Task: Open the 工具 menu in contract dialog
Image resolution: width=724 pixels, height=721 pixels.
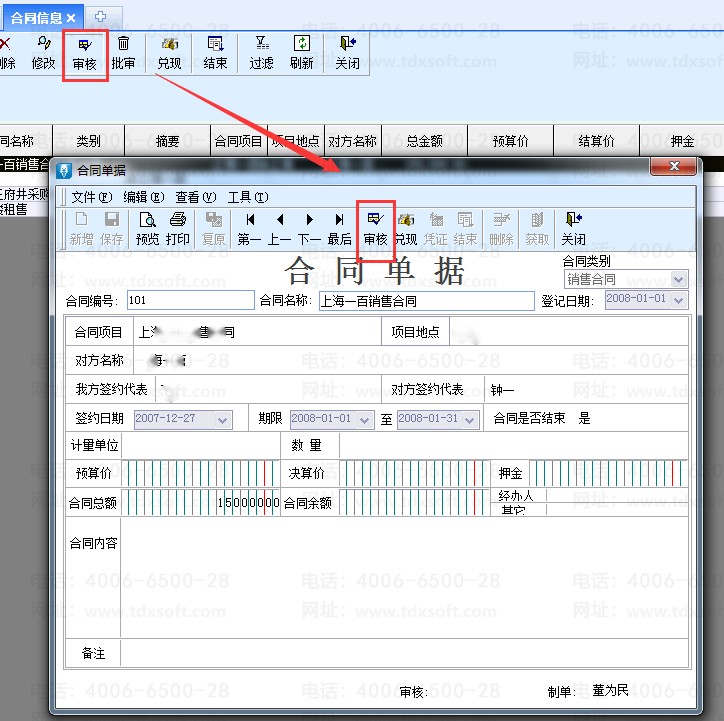Action: [247, 197]
